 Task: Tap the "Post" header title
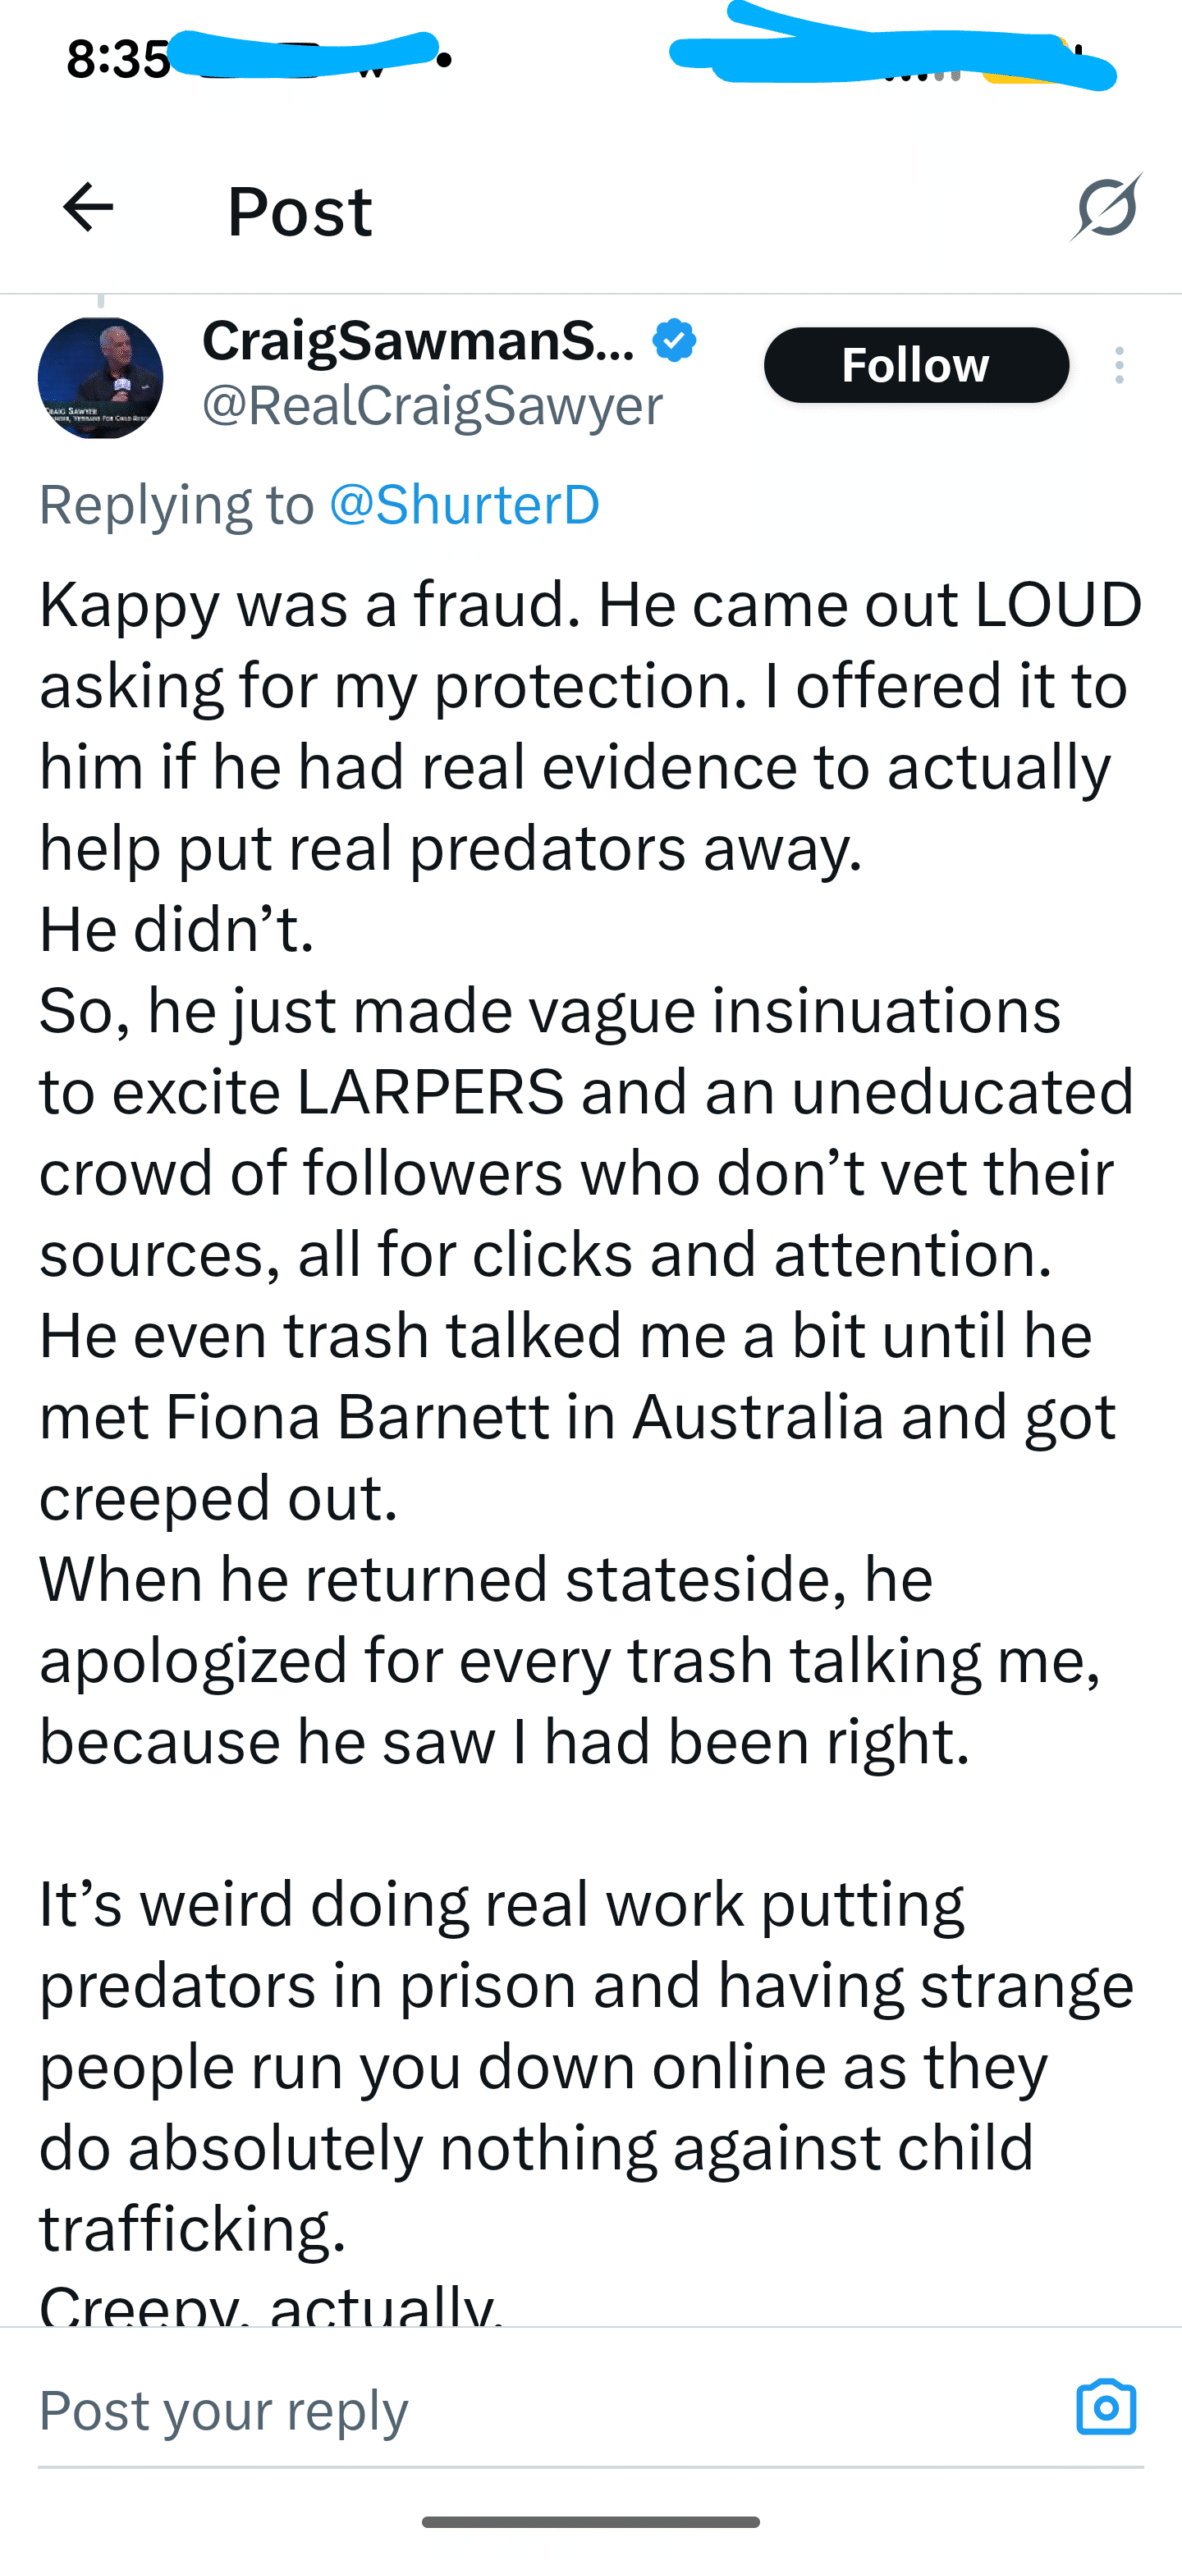coord(300,211)
